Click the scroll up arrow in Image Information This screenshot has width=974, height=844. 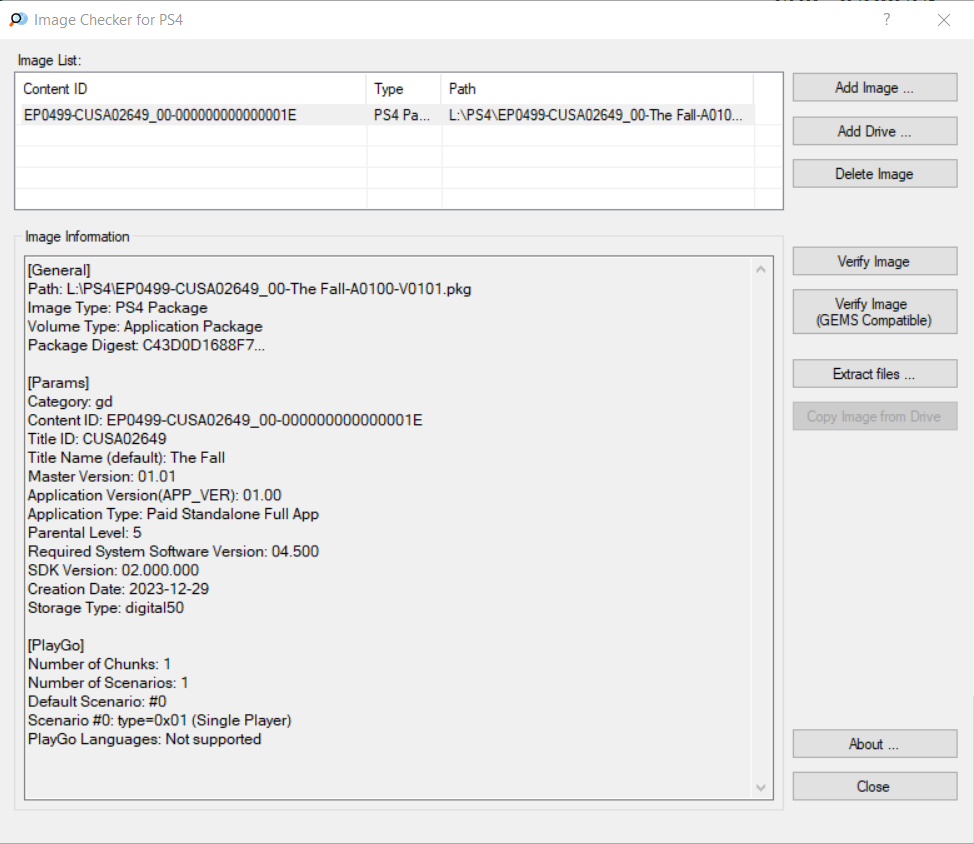(x=760, y=269)
